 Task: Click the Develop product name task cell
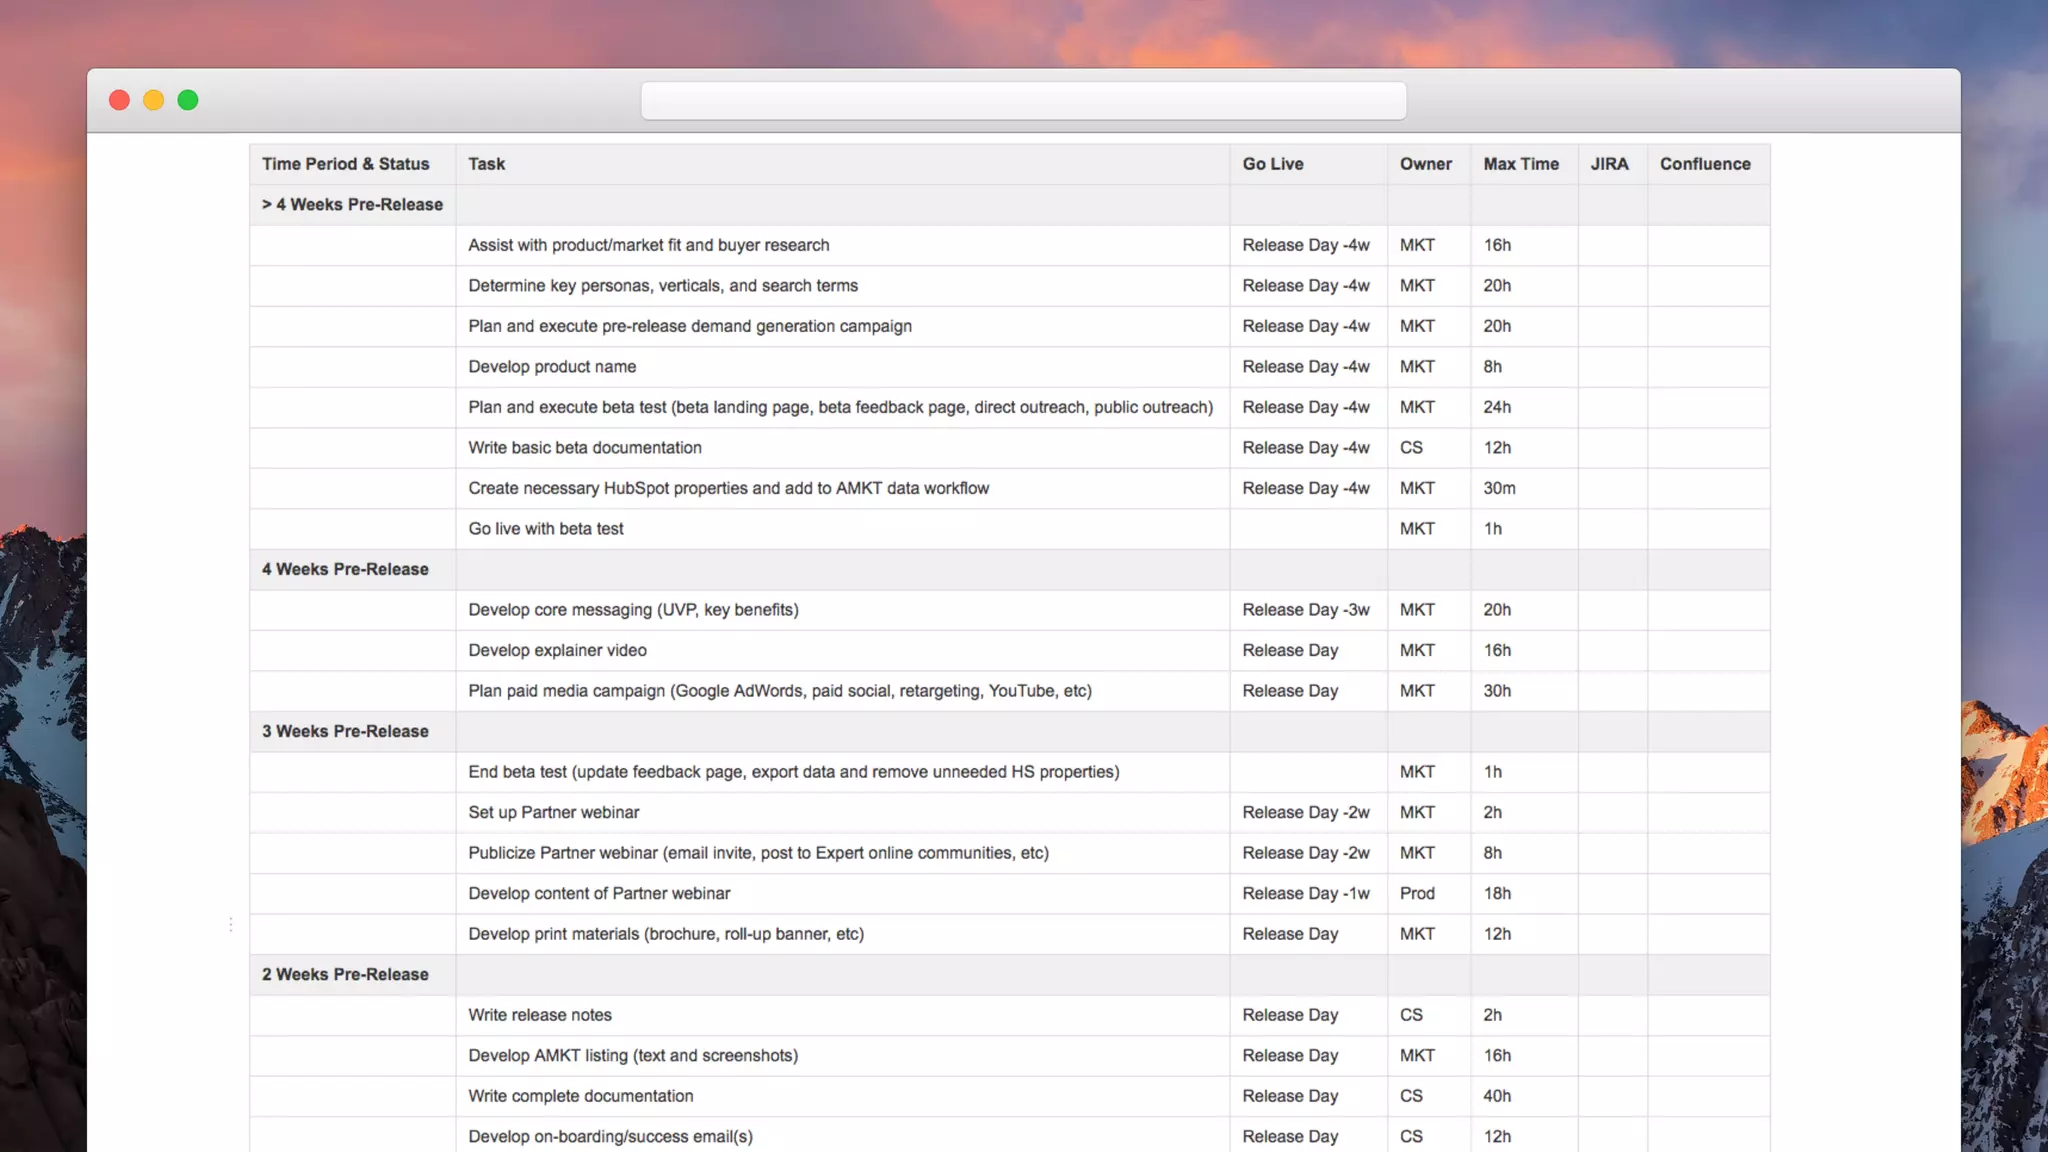pos(552,367)
